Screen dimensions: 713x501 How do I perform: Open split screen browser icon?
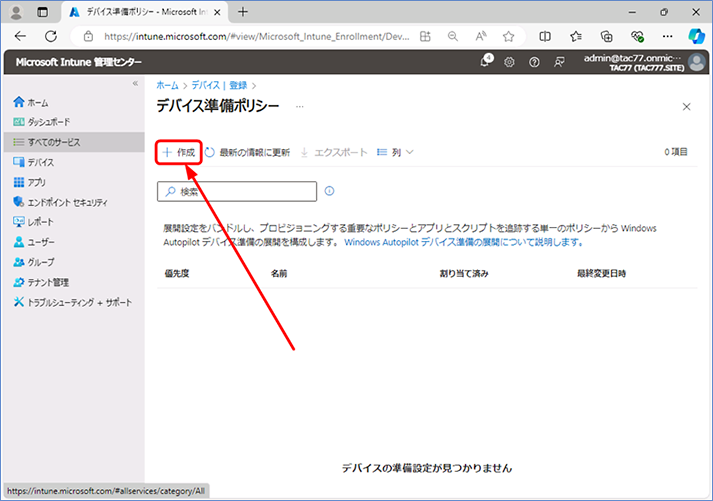545,36
